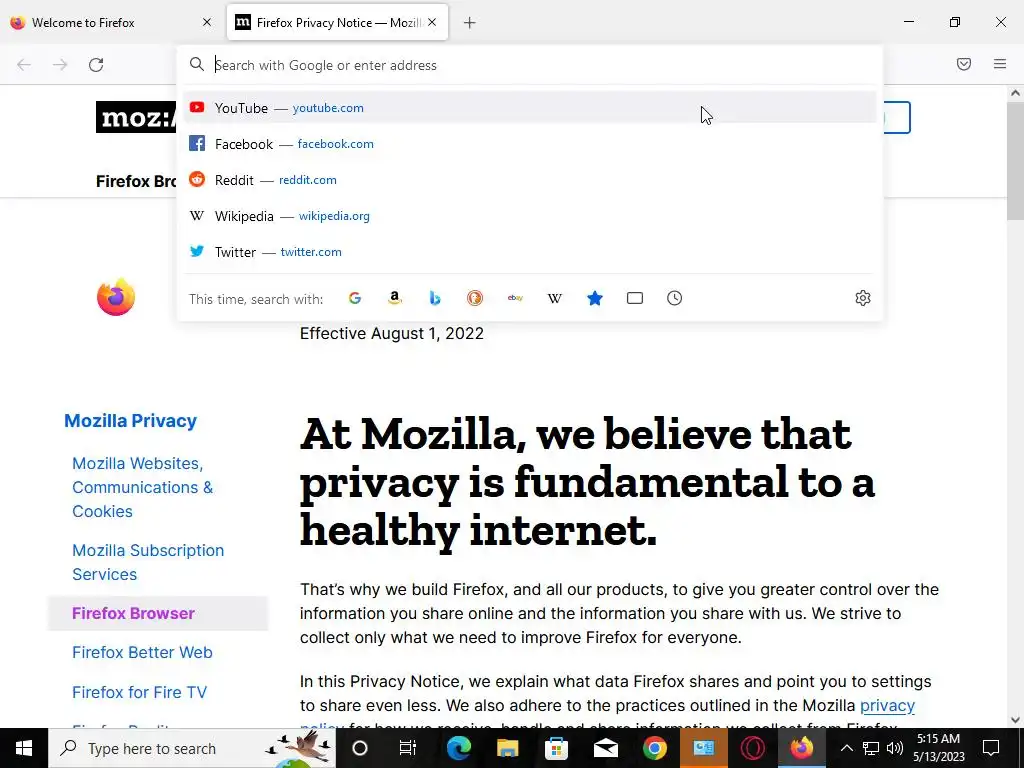The image size is (1024, 768).
Task: Search in History clock icon
Action: [675, 298]
